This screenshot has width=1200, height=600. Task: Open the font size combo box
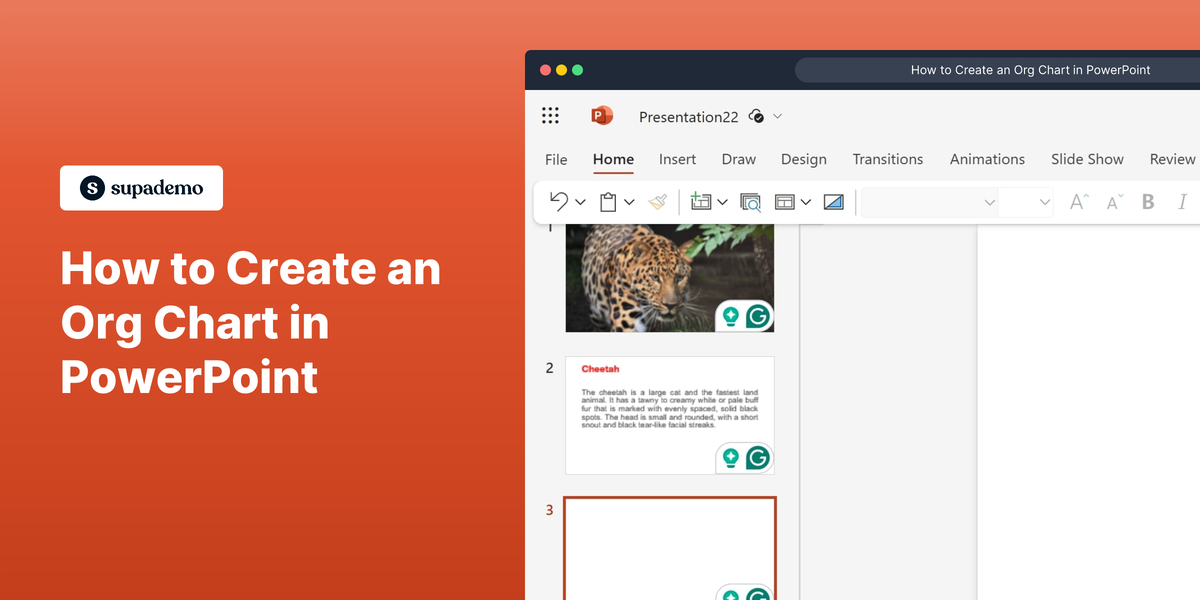[1026, 202]
